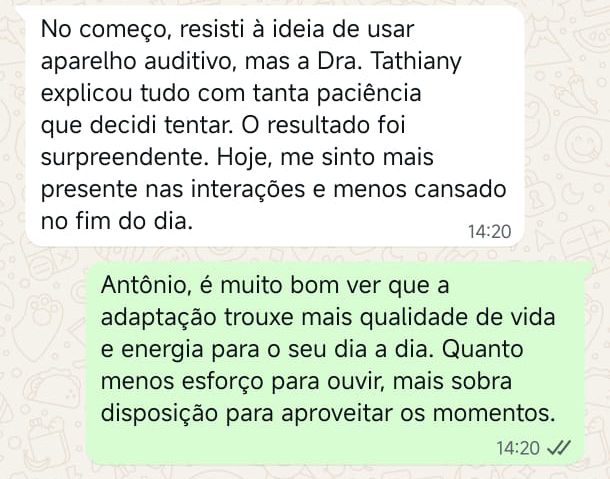Image resolution: width=610 pixels, height=479 pixels.
Task: Click the word 'surpreendente' in the white bubble
Action: 123,158
